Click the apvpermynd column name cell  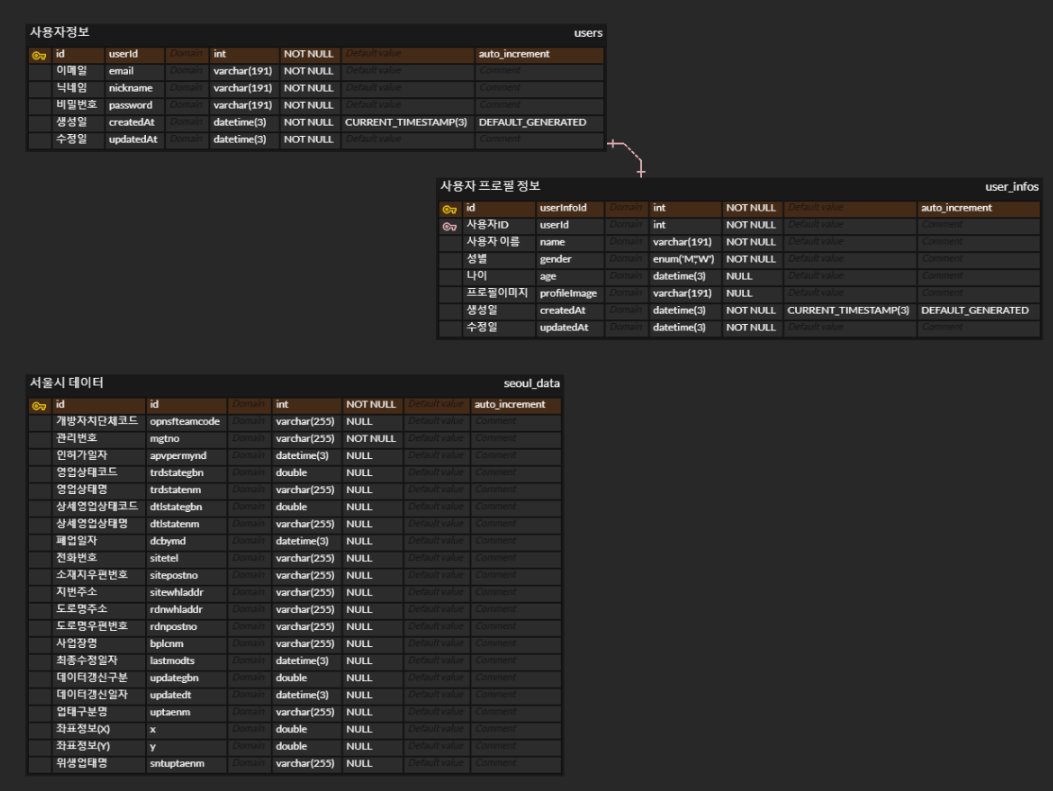pos(186,456)
